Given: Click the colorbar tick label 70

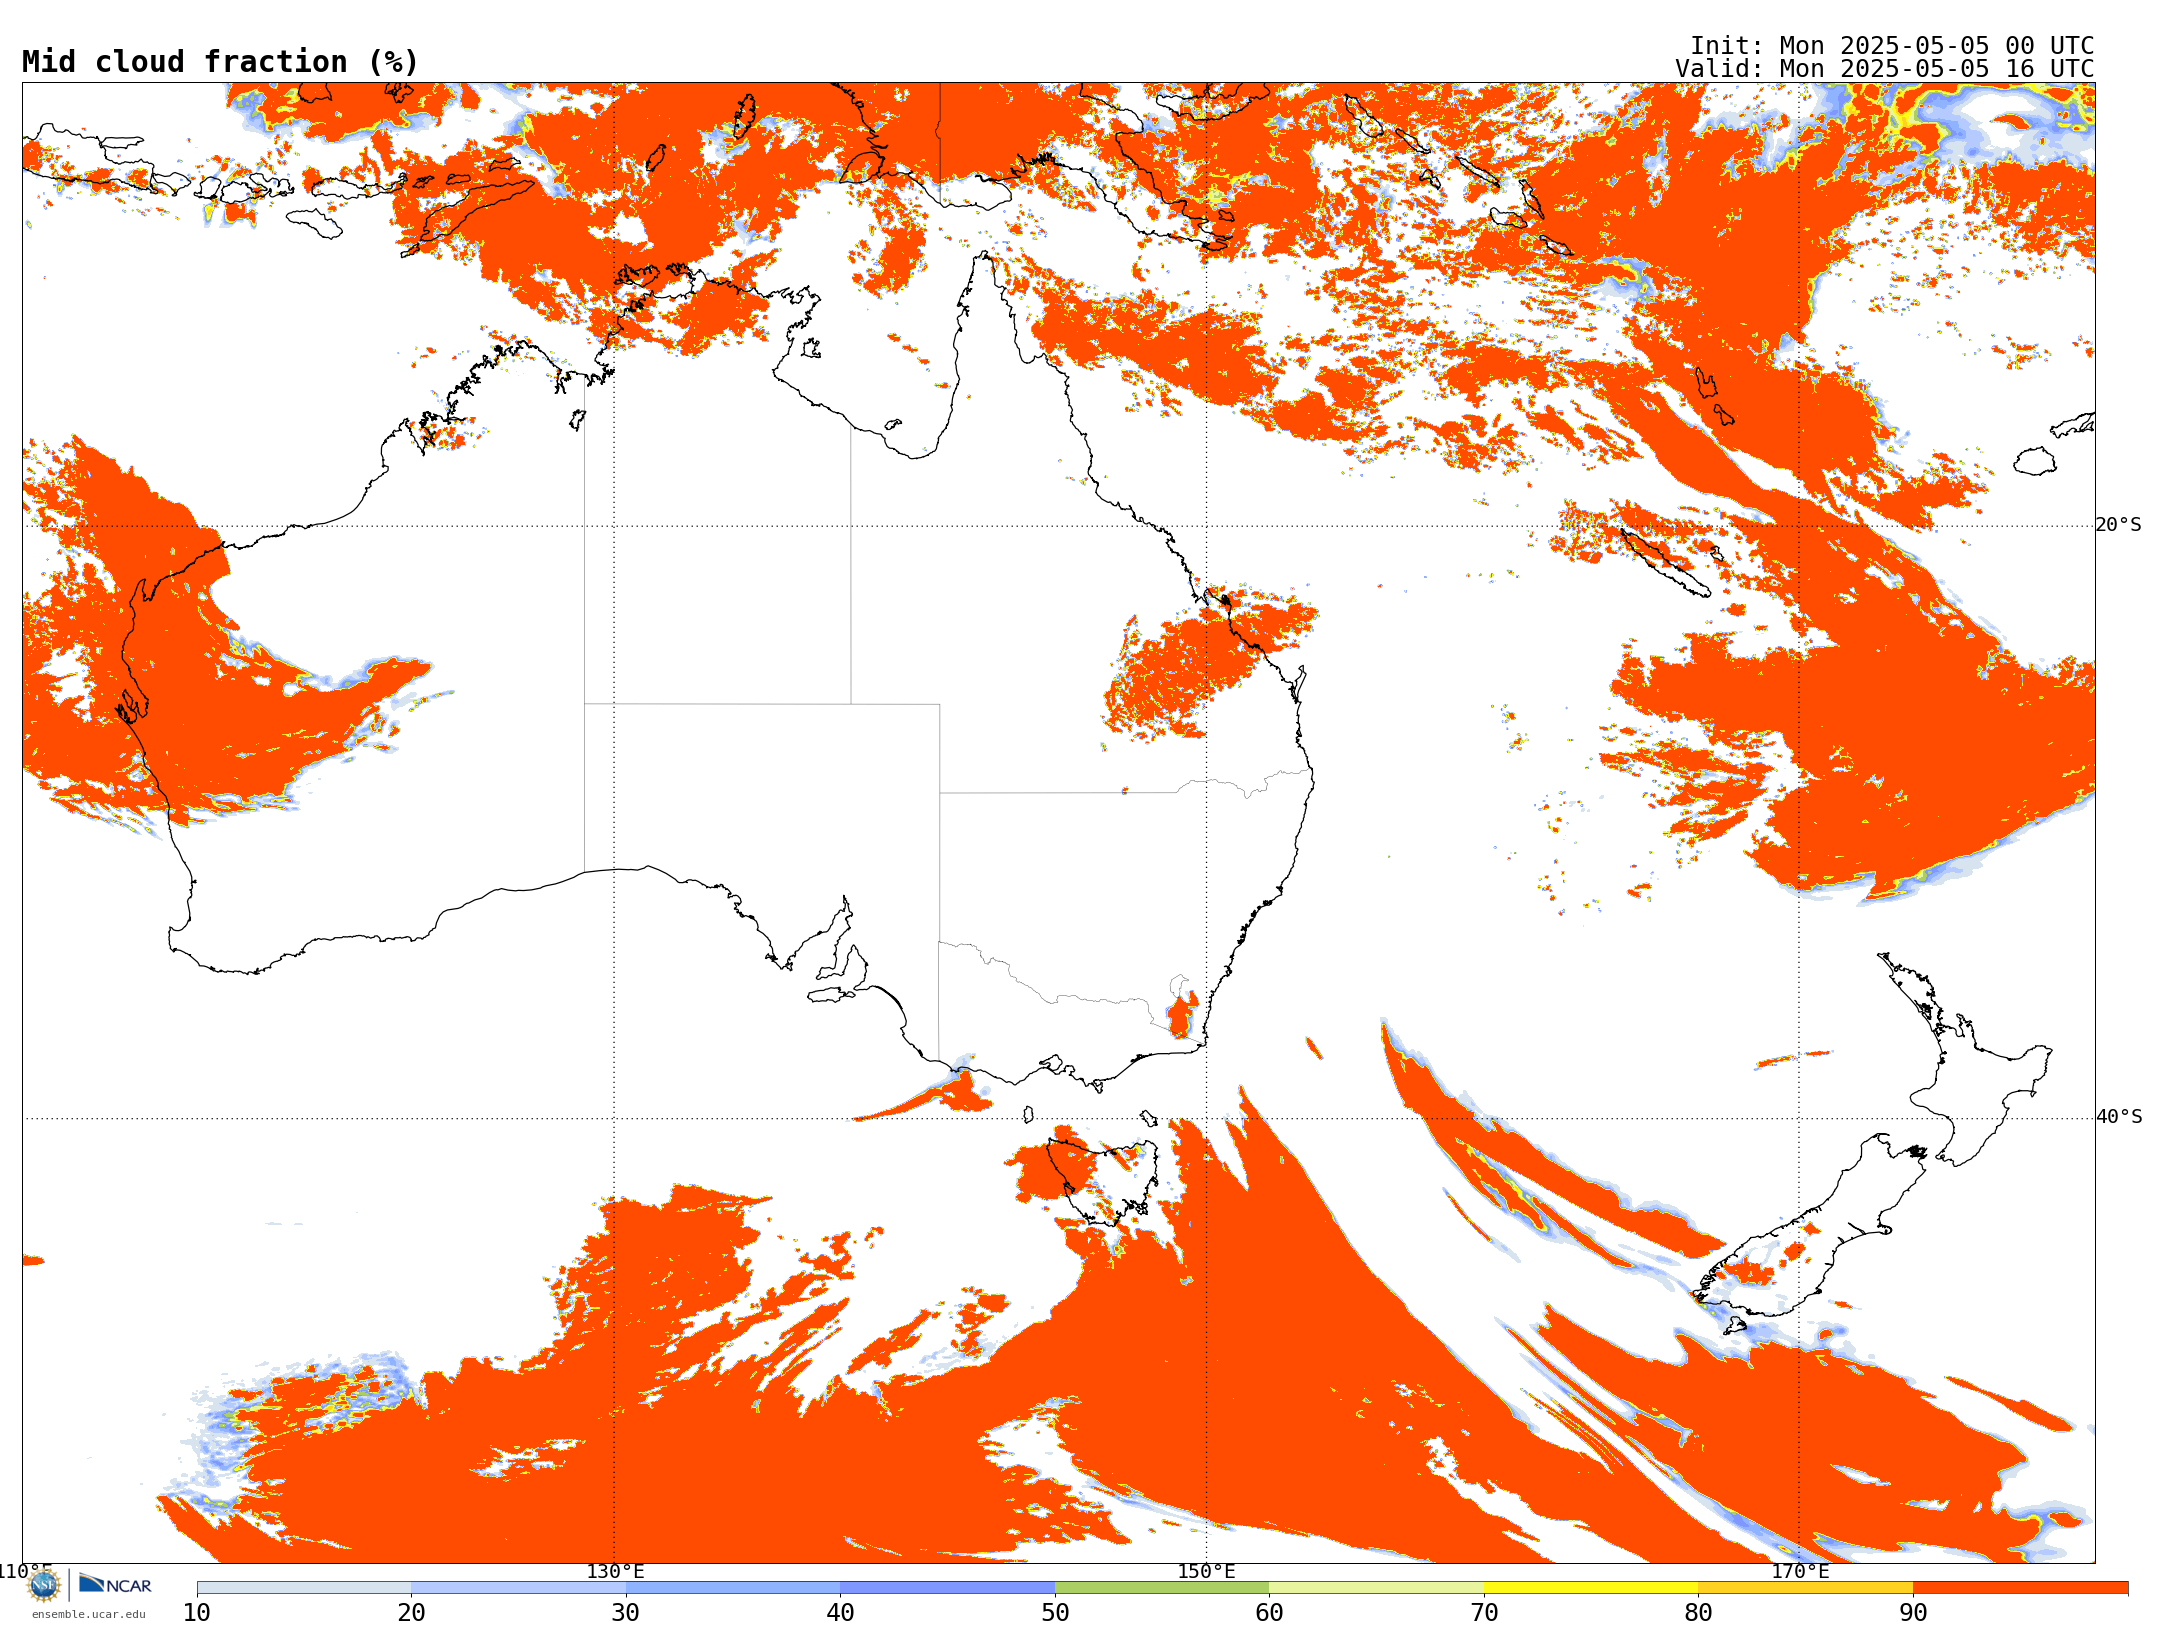Looking at the screenshot, I should coord(1484,1613).
